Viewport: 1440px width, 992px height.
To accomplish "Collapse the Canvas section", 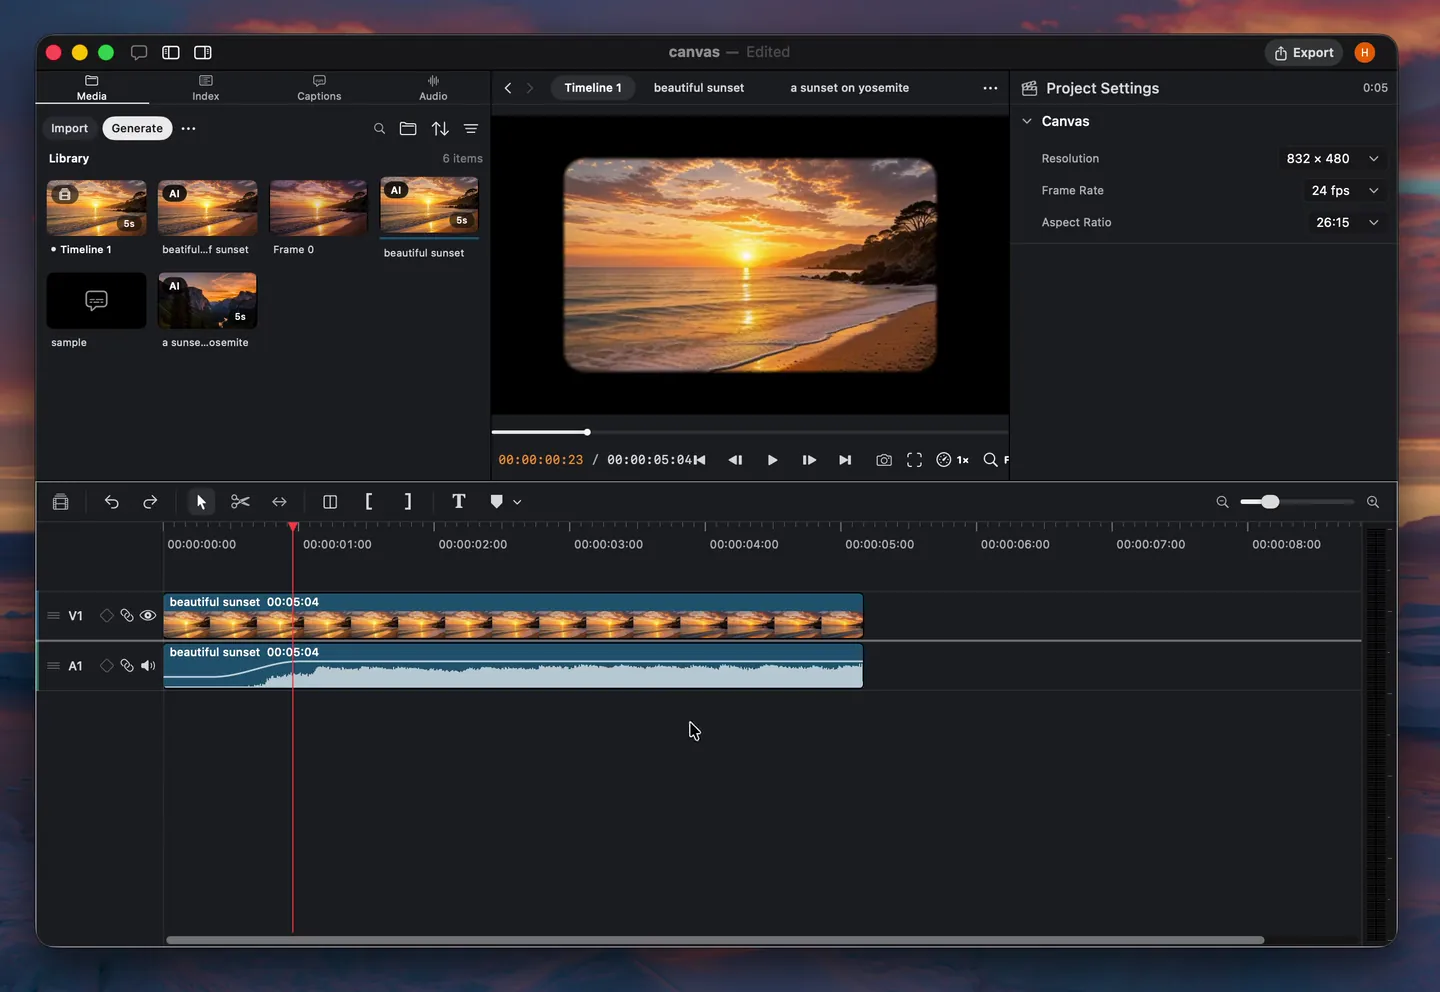I will tap(1027, 121).
